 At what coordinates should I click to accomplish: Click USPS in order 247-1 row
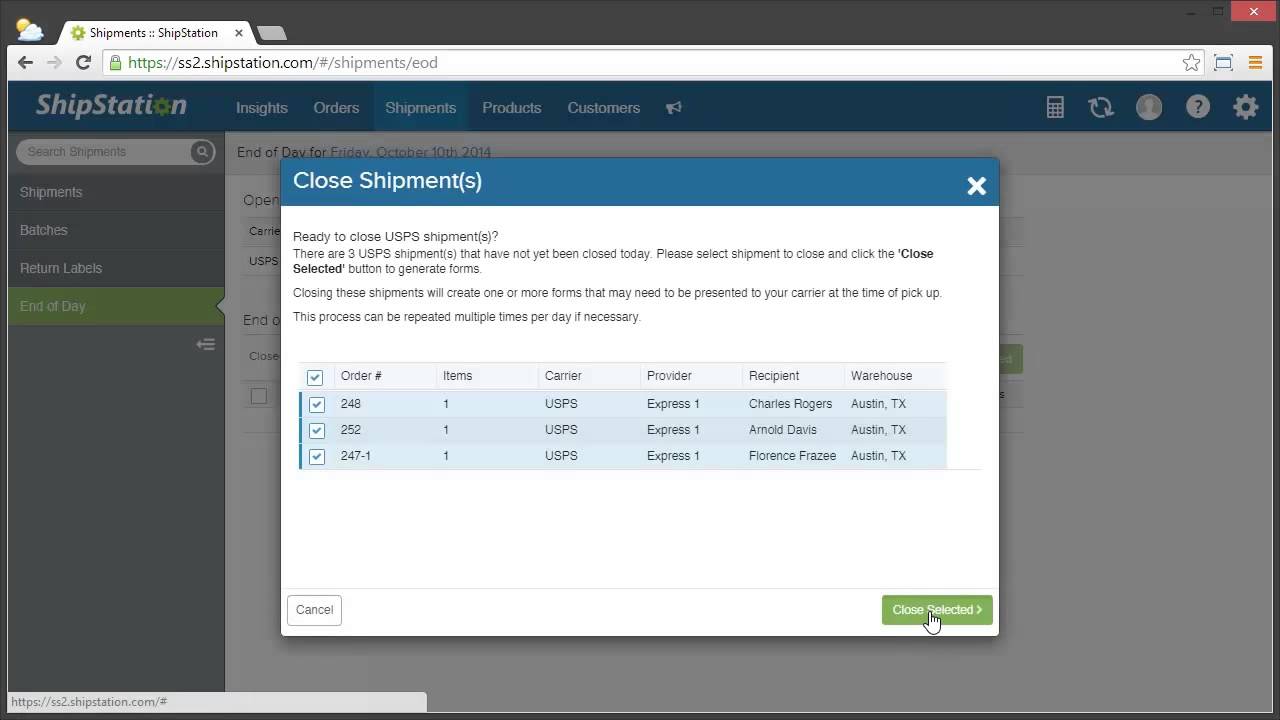[x=561, y=456]
